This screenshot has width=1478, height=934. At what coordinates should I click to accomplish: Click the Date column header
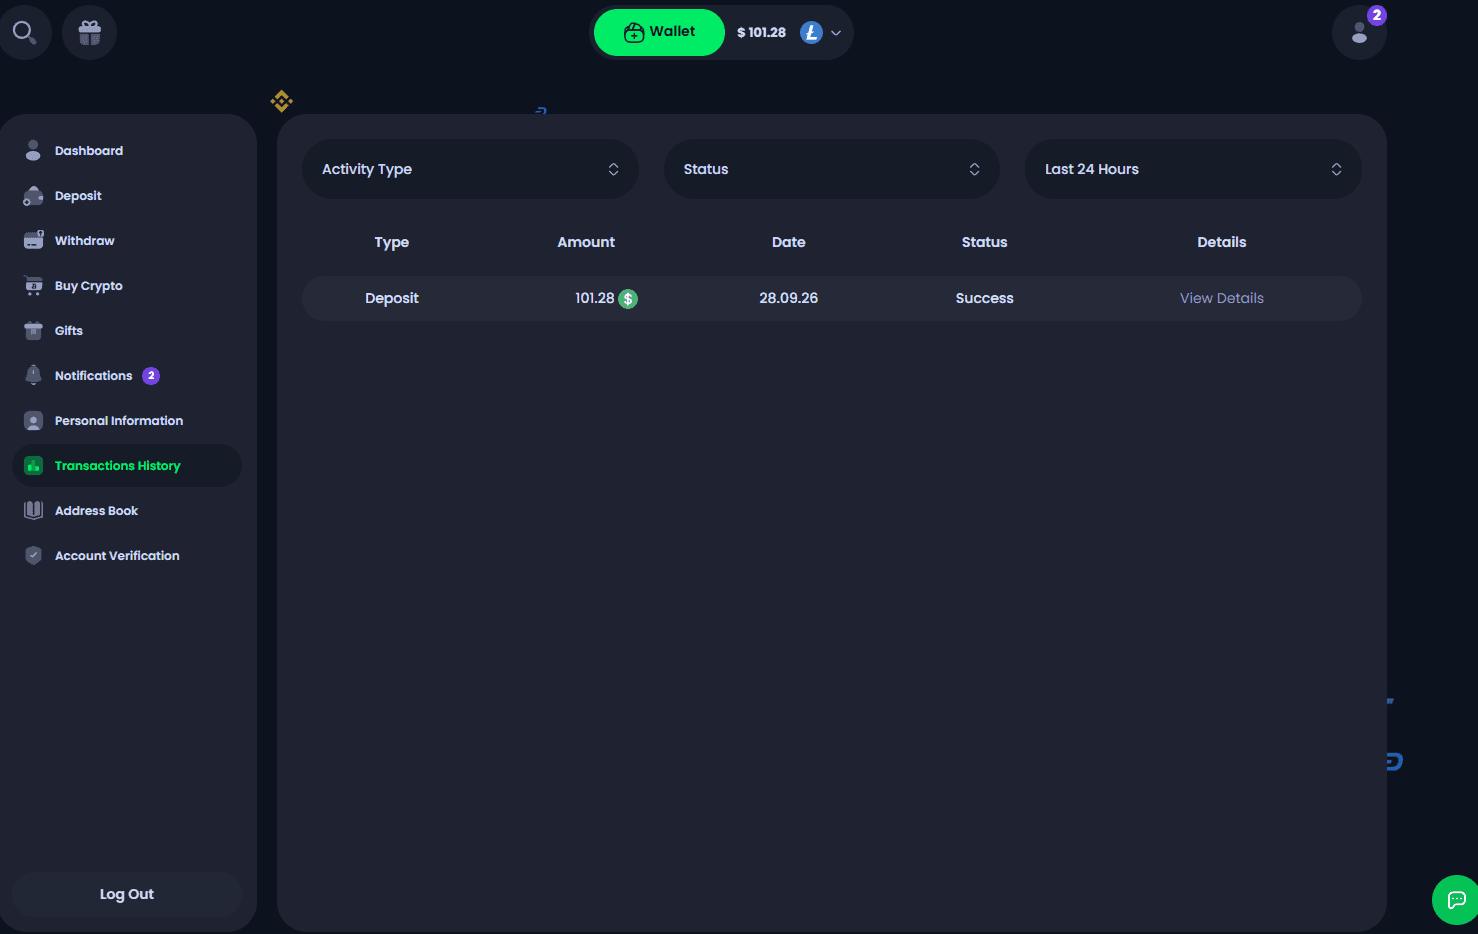click(788, 242)
